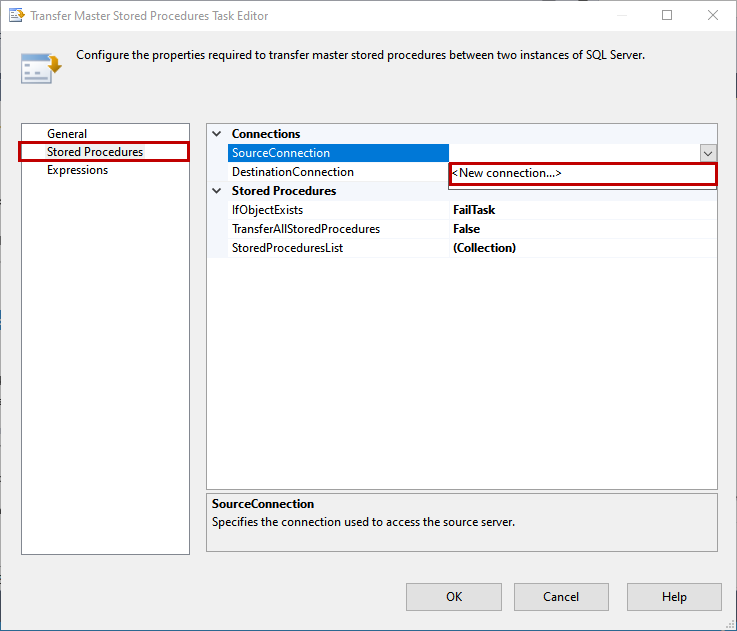
Task: Switch to the Expressions page
Action: pos(77,170)
